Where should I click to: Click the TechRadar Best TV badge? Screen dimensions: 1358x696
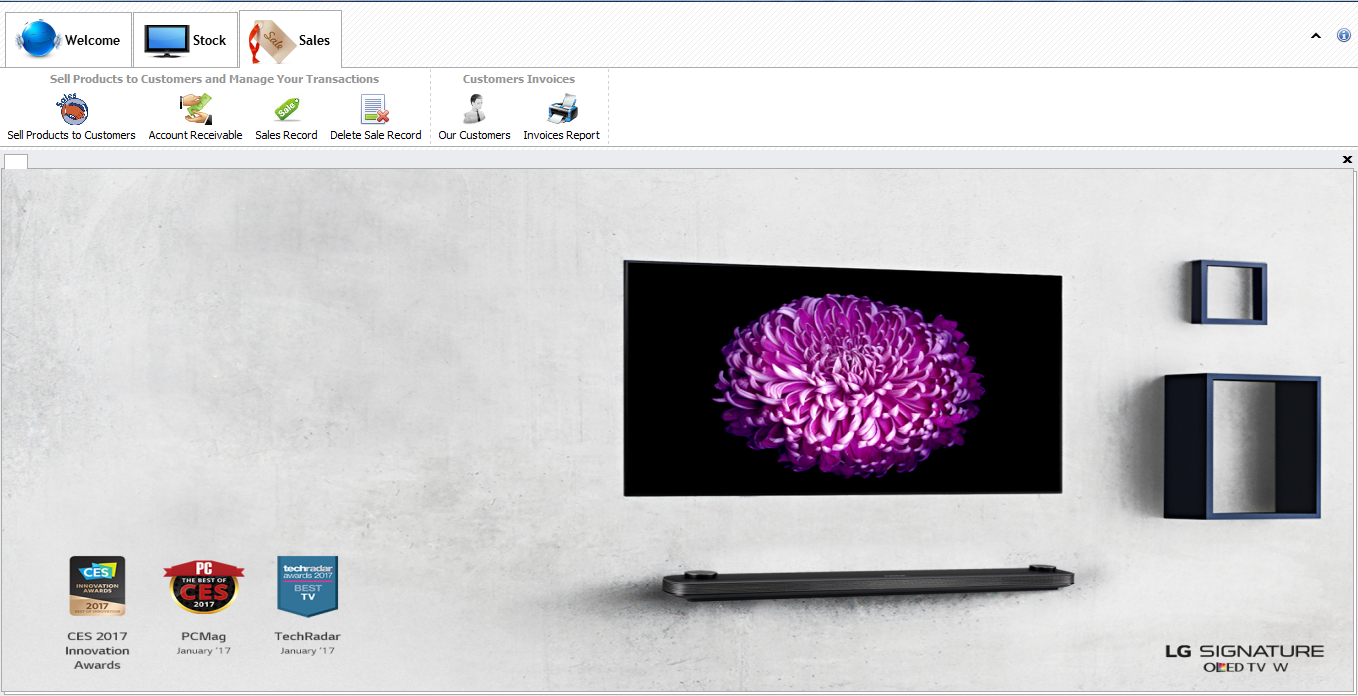[x=307, y=586]
